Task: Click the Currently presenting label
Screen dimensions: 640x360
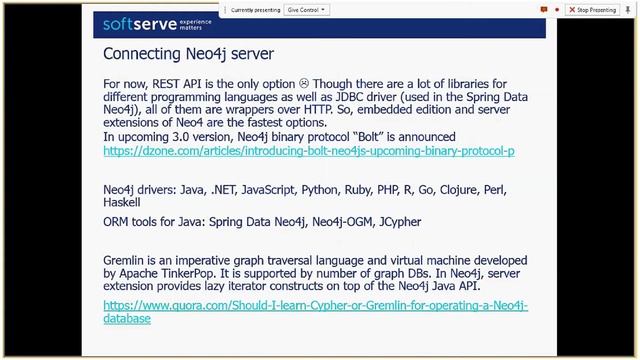Action: tap(256, 10)
